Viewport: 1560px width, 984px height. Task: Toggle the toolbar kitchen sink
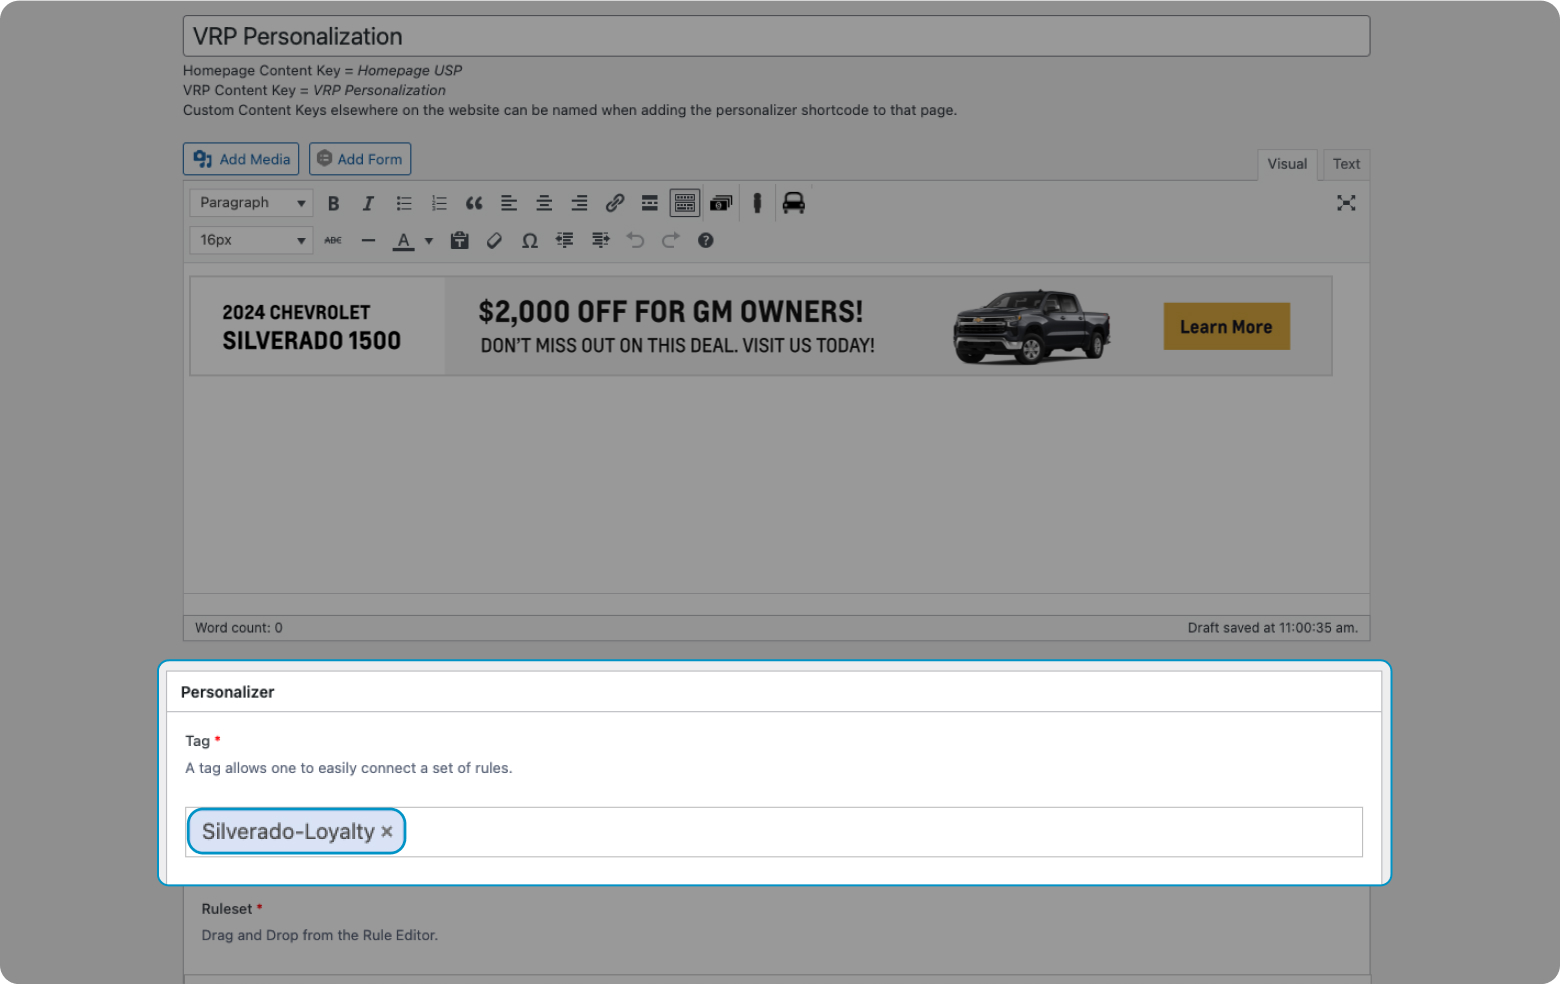click(x=685, y=203)
